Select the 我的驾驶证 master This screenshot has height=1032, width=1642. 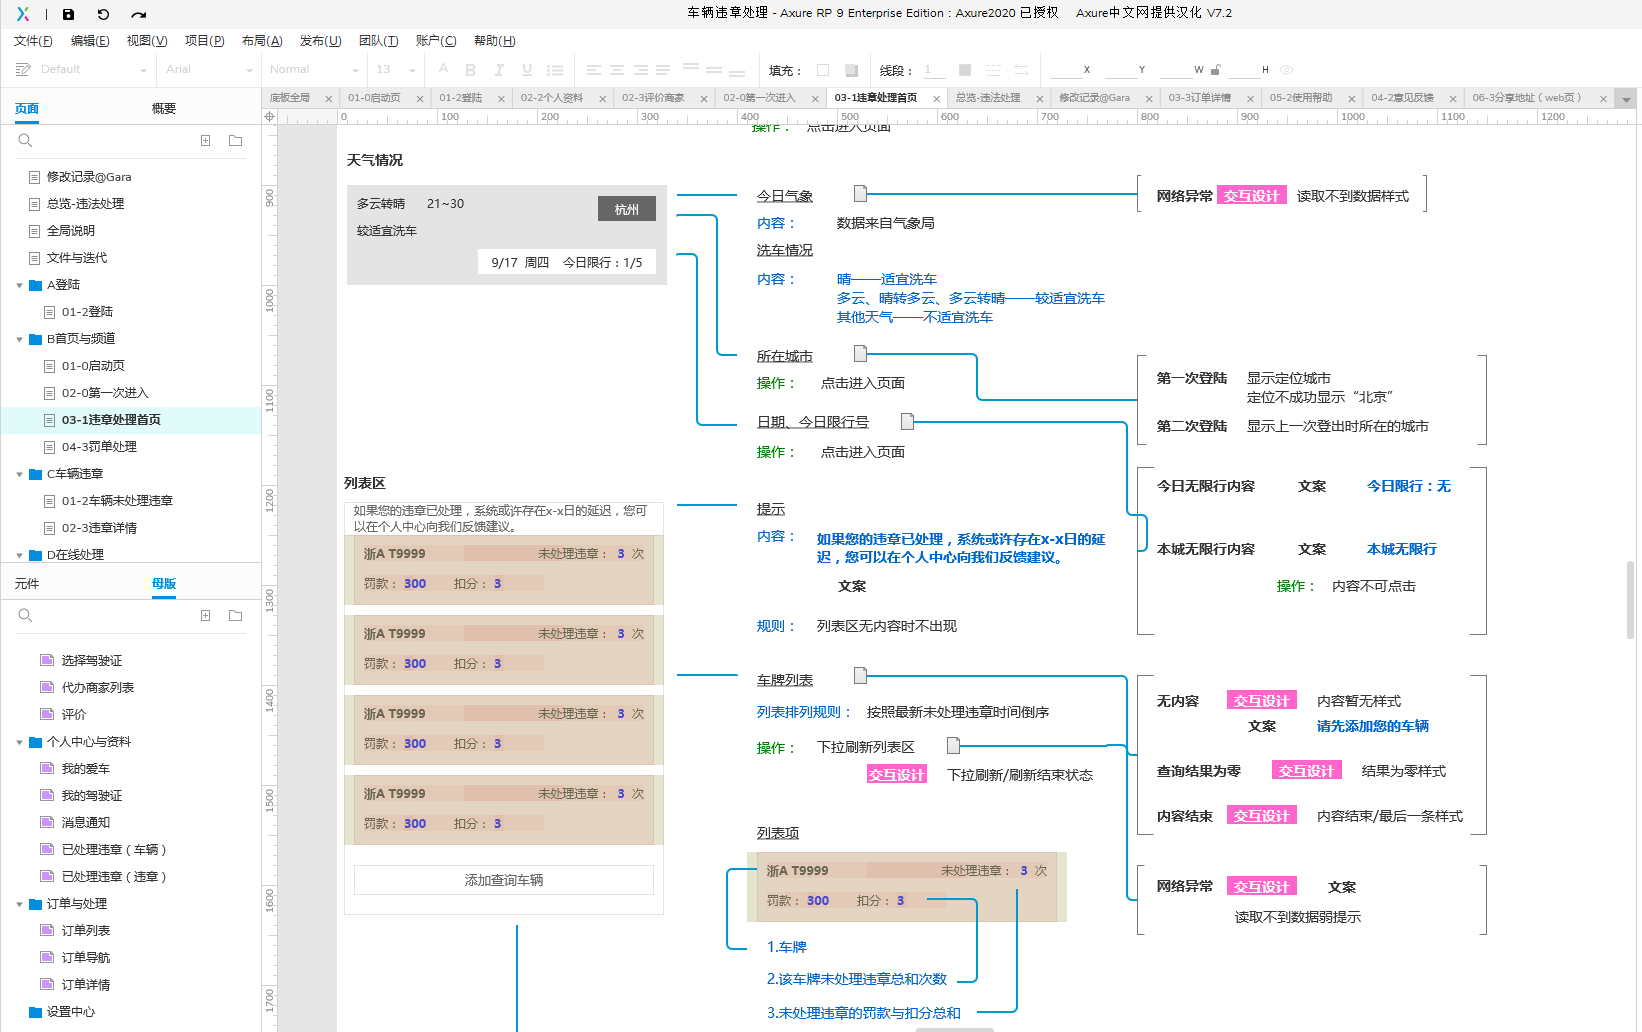(x=92, y=796)
